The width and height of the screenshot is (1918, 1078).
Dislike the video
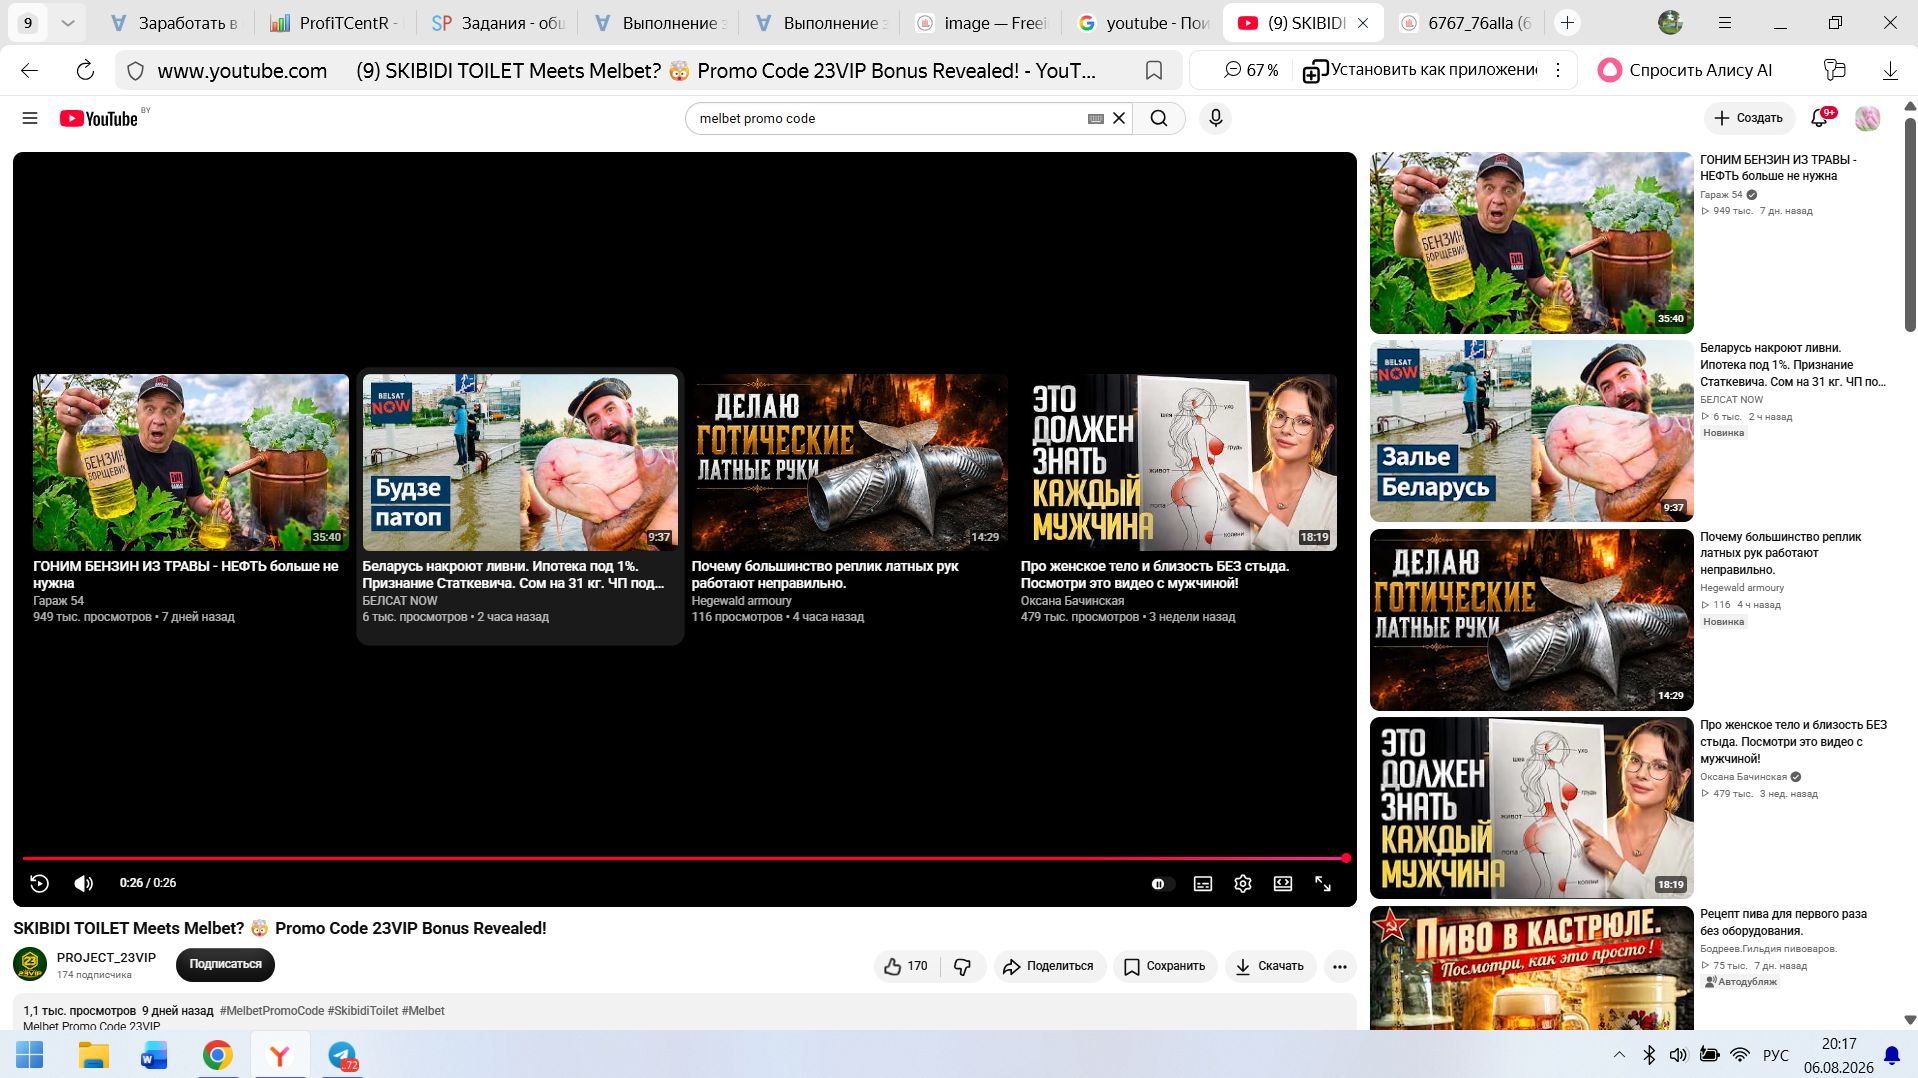point(963,966)
